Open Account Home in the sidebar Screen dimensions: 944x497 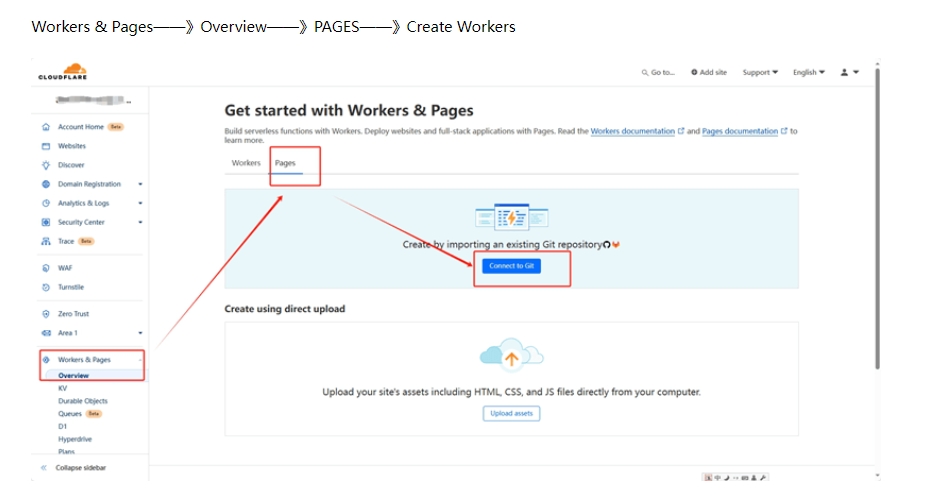(x=81, y=127)
